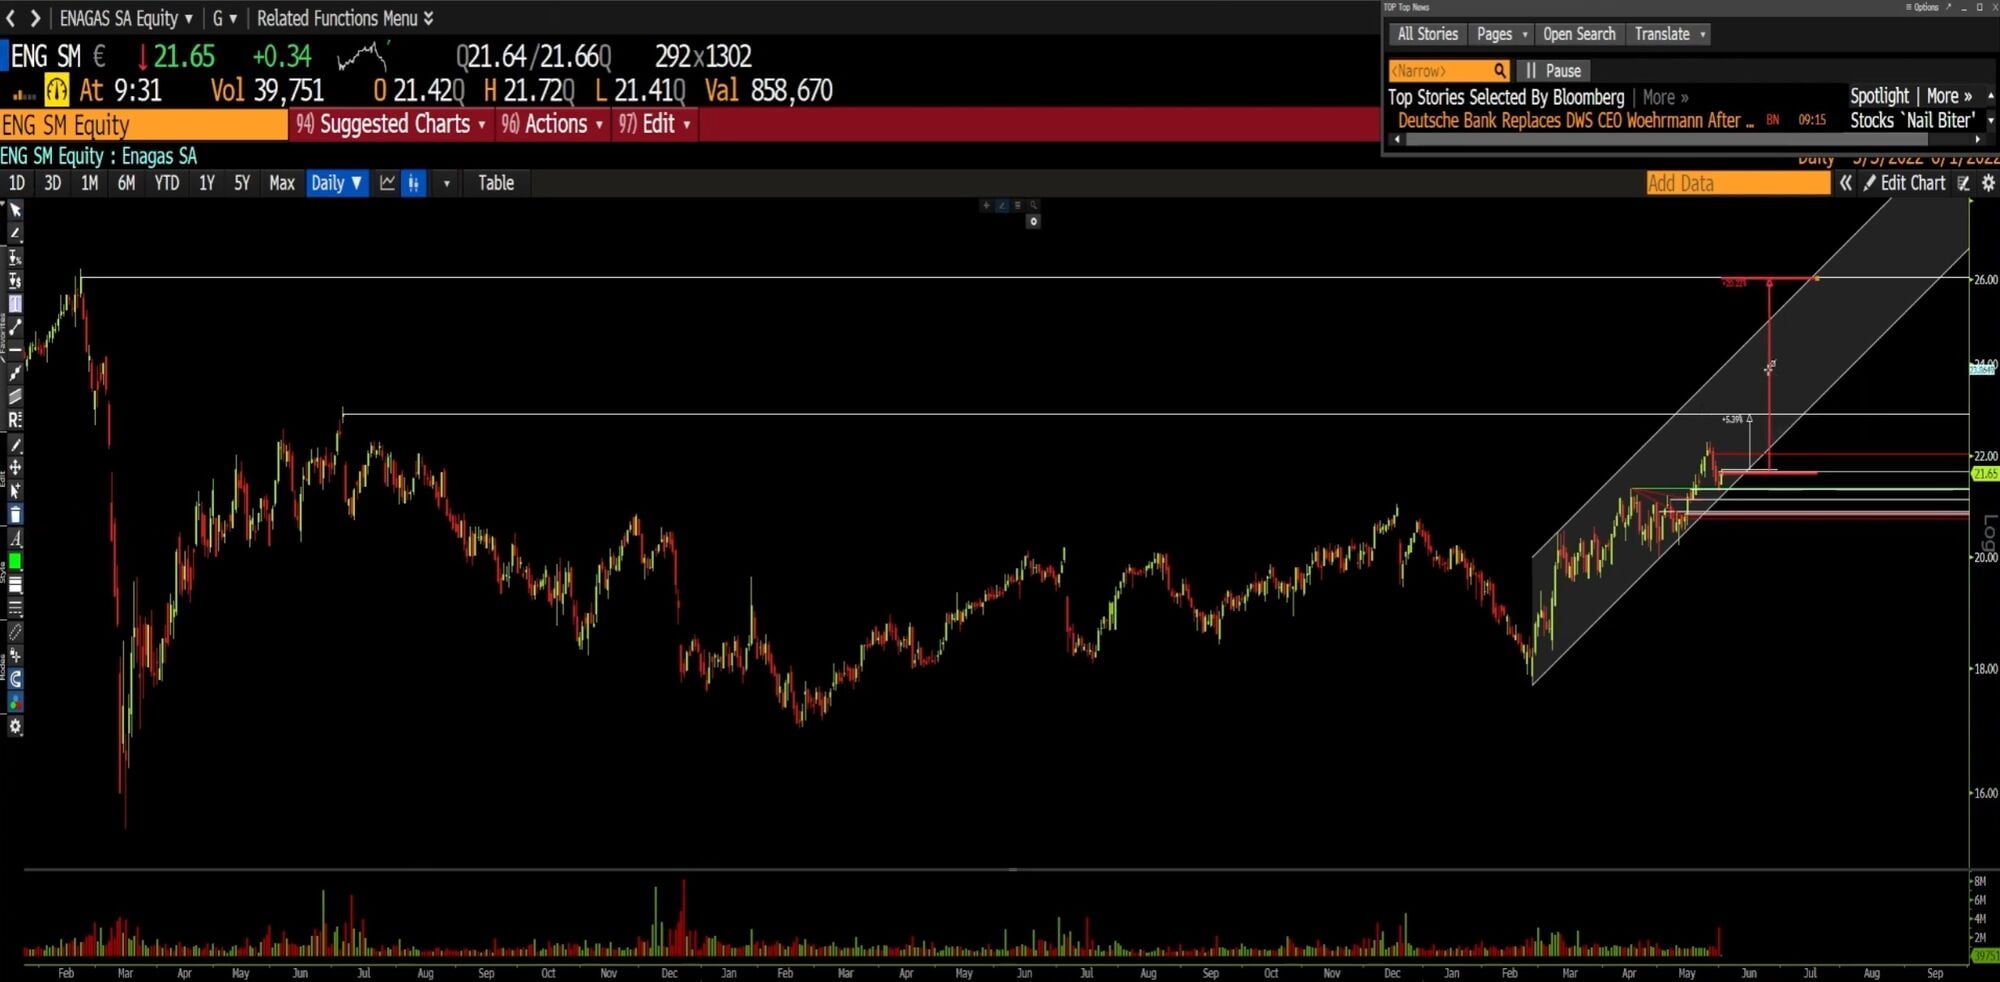This screenshot has height=982, width=2000.
Task: Open the text font style tool
Action: [x=15, y=539]
